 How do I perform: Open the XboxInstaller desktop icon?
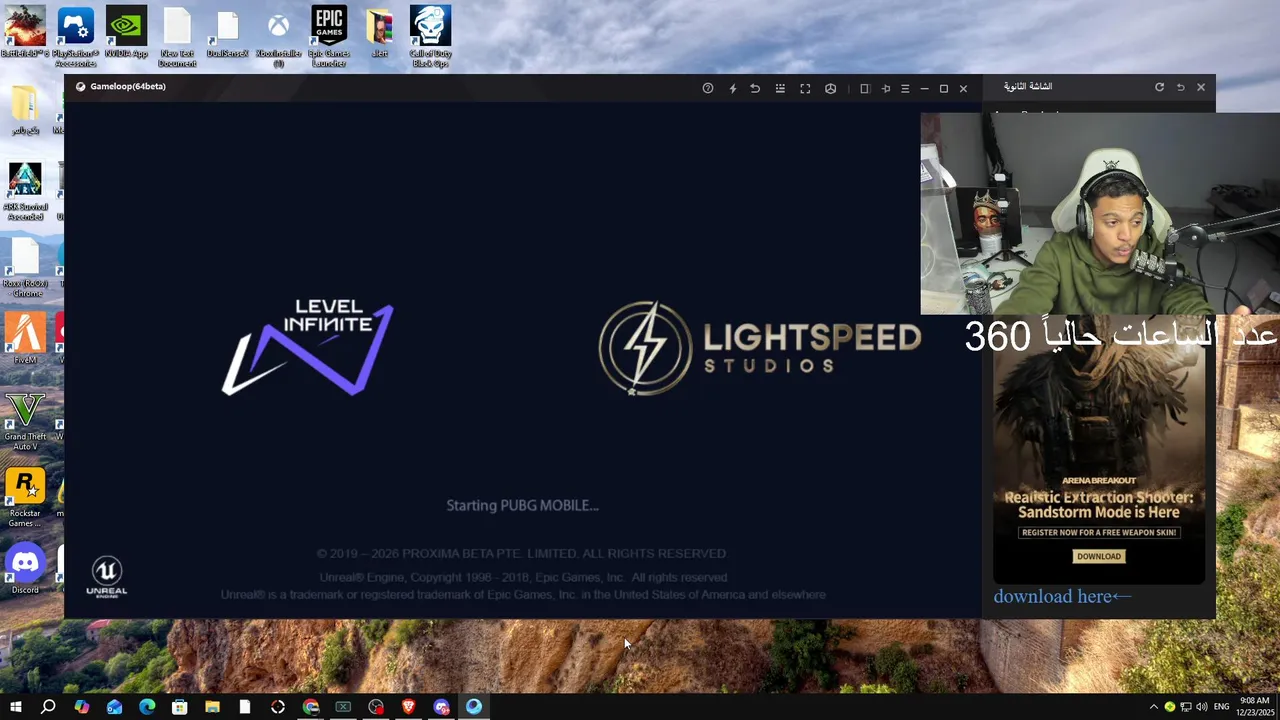(x=278, y=37)
